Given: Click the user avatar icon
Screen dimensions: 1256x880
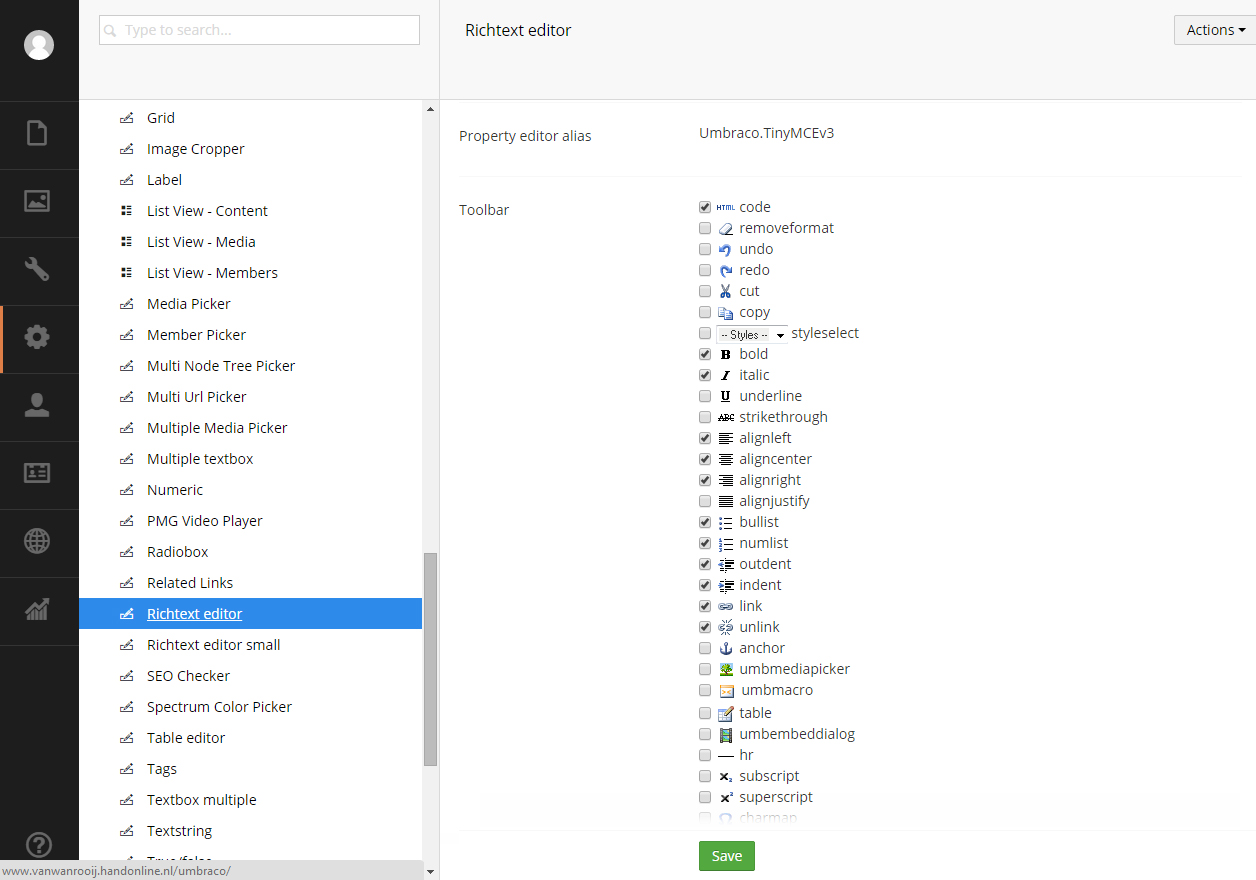Looking at the screenshot, I should 39,45.
